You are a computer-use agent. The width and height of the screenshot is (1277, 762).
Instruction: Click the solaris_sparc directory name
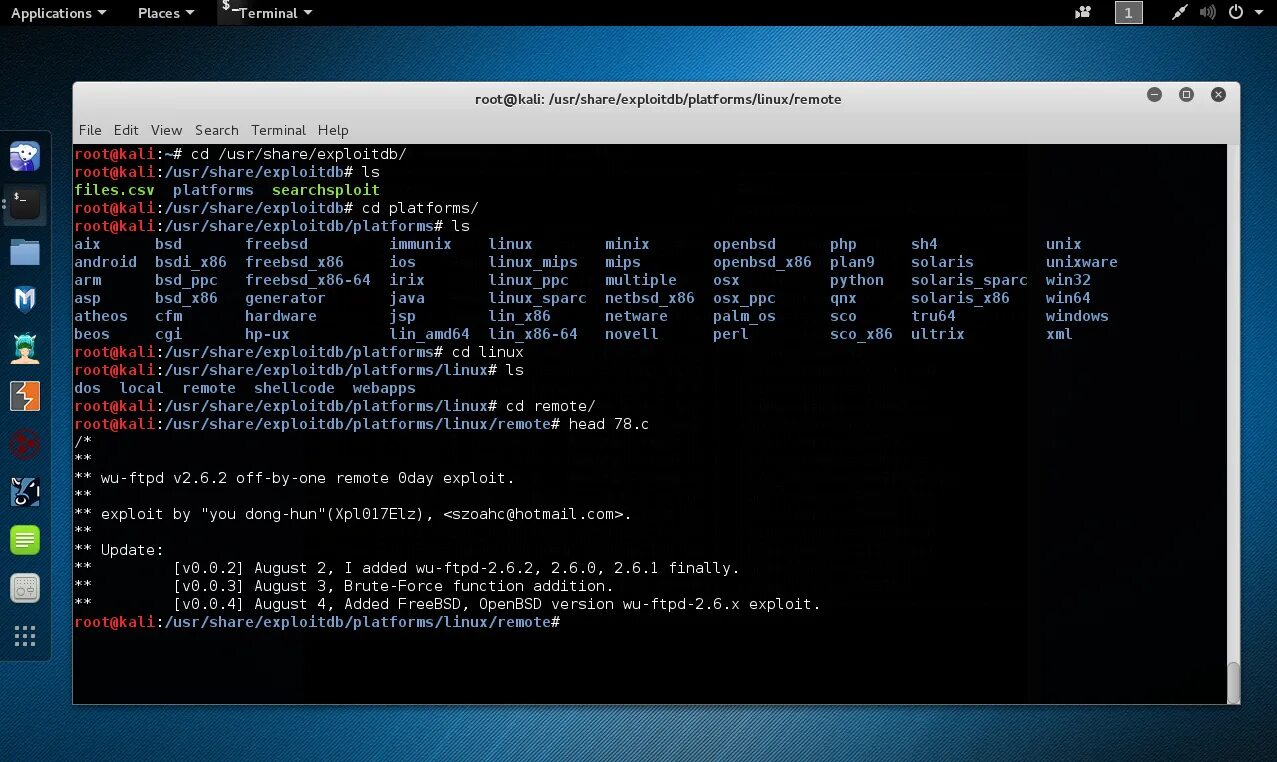(969, 280)
